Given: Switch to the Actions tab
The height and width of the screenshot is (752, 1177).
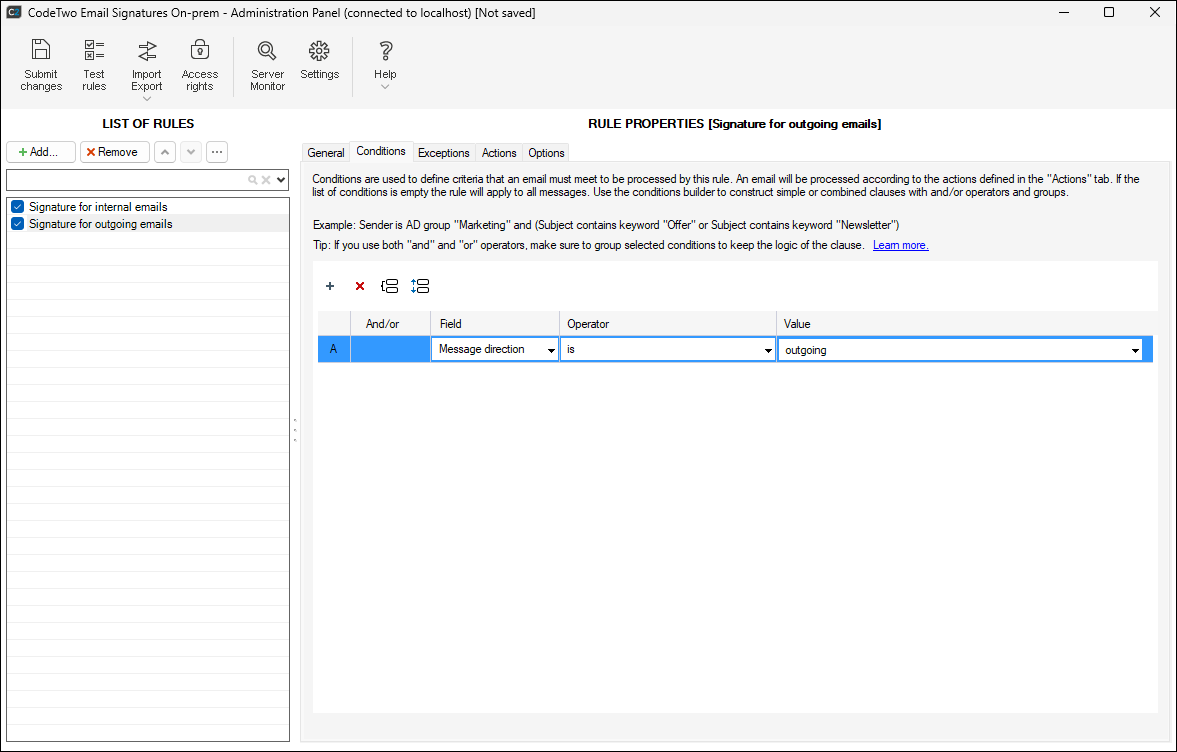Looking at the screenshot, I should click(x=499, y=153).
